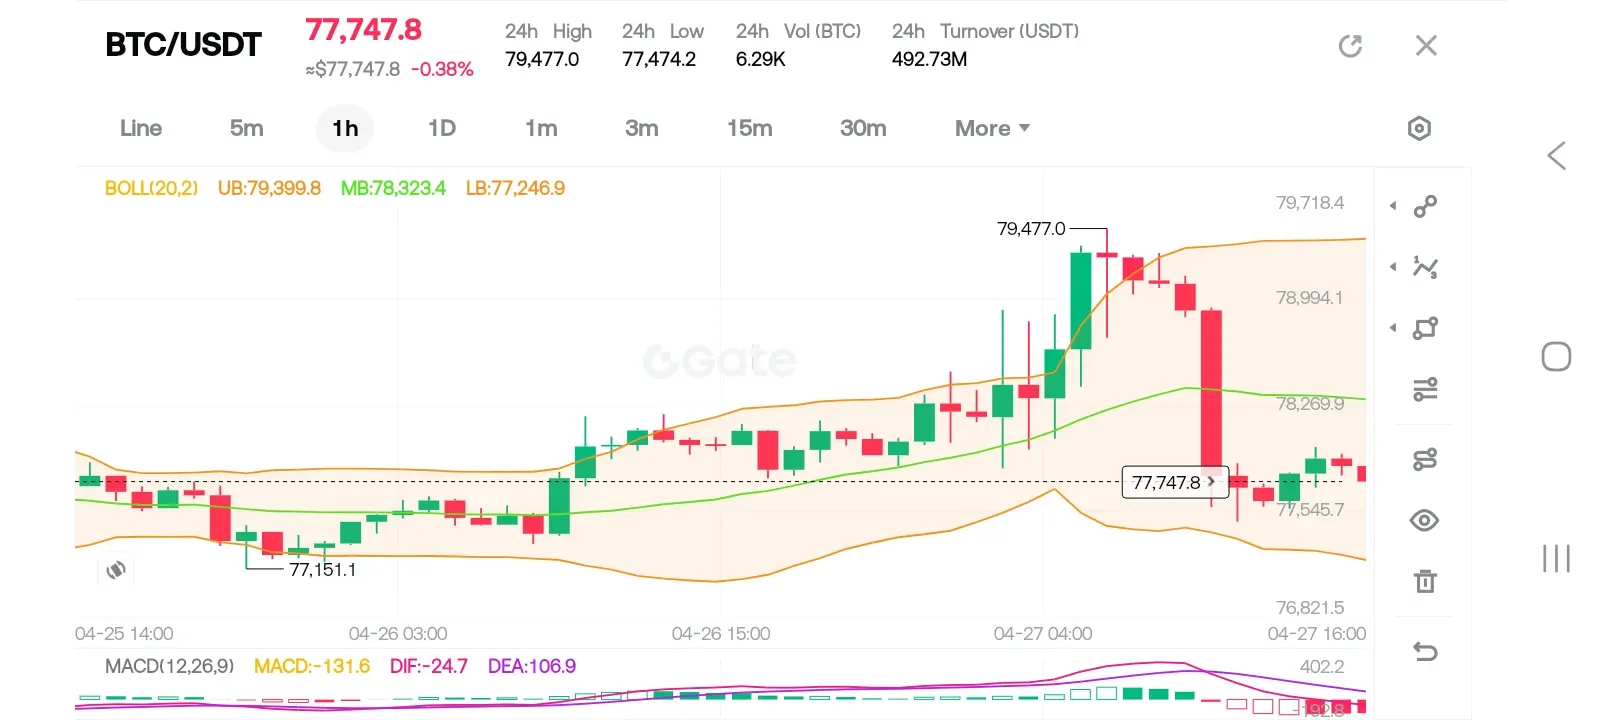The height and width of the screenshot is (720, 1600).
Task: Click the DIF:-24.7 value
Action: point(429,666)
